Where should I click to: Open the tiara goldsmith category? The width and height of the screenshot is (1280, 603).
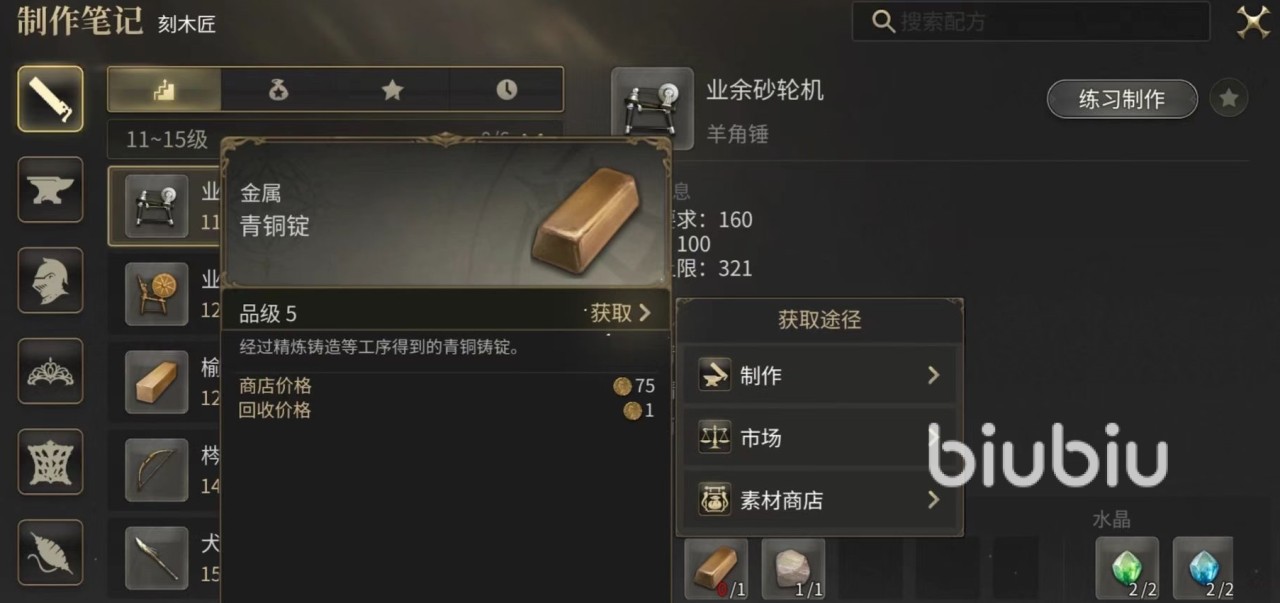(50, 371)
